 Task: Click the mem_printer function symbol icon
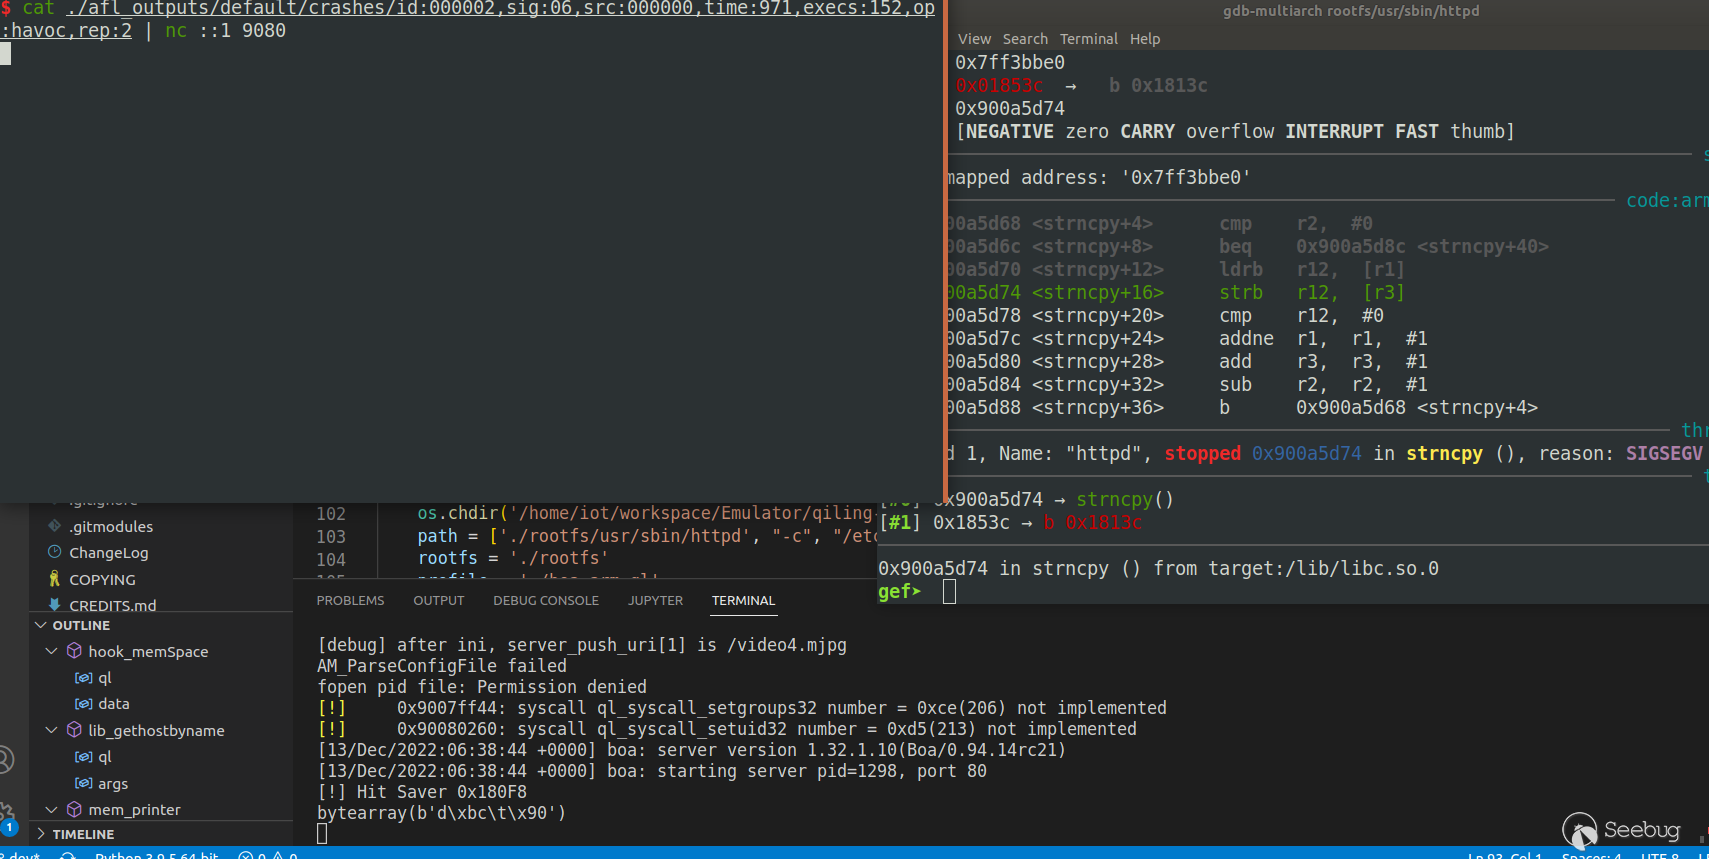[x=74, y=809]
